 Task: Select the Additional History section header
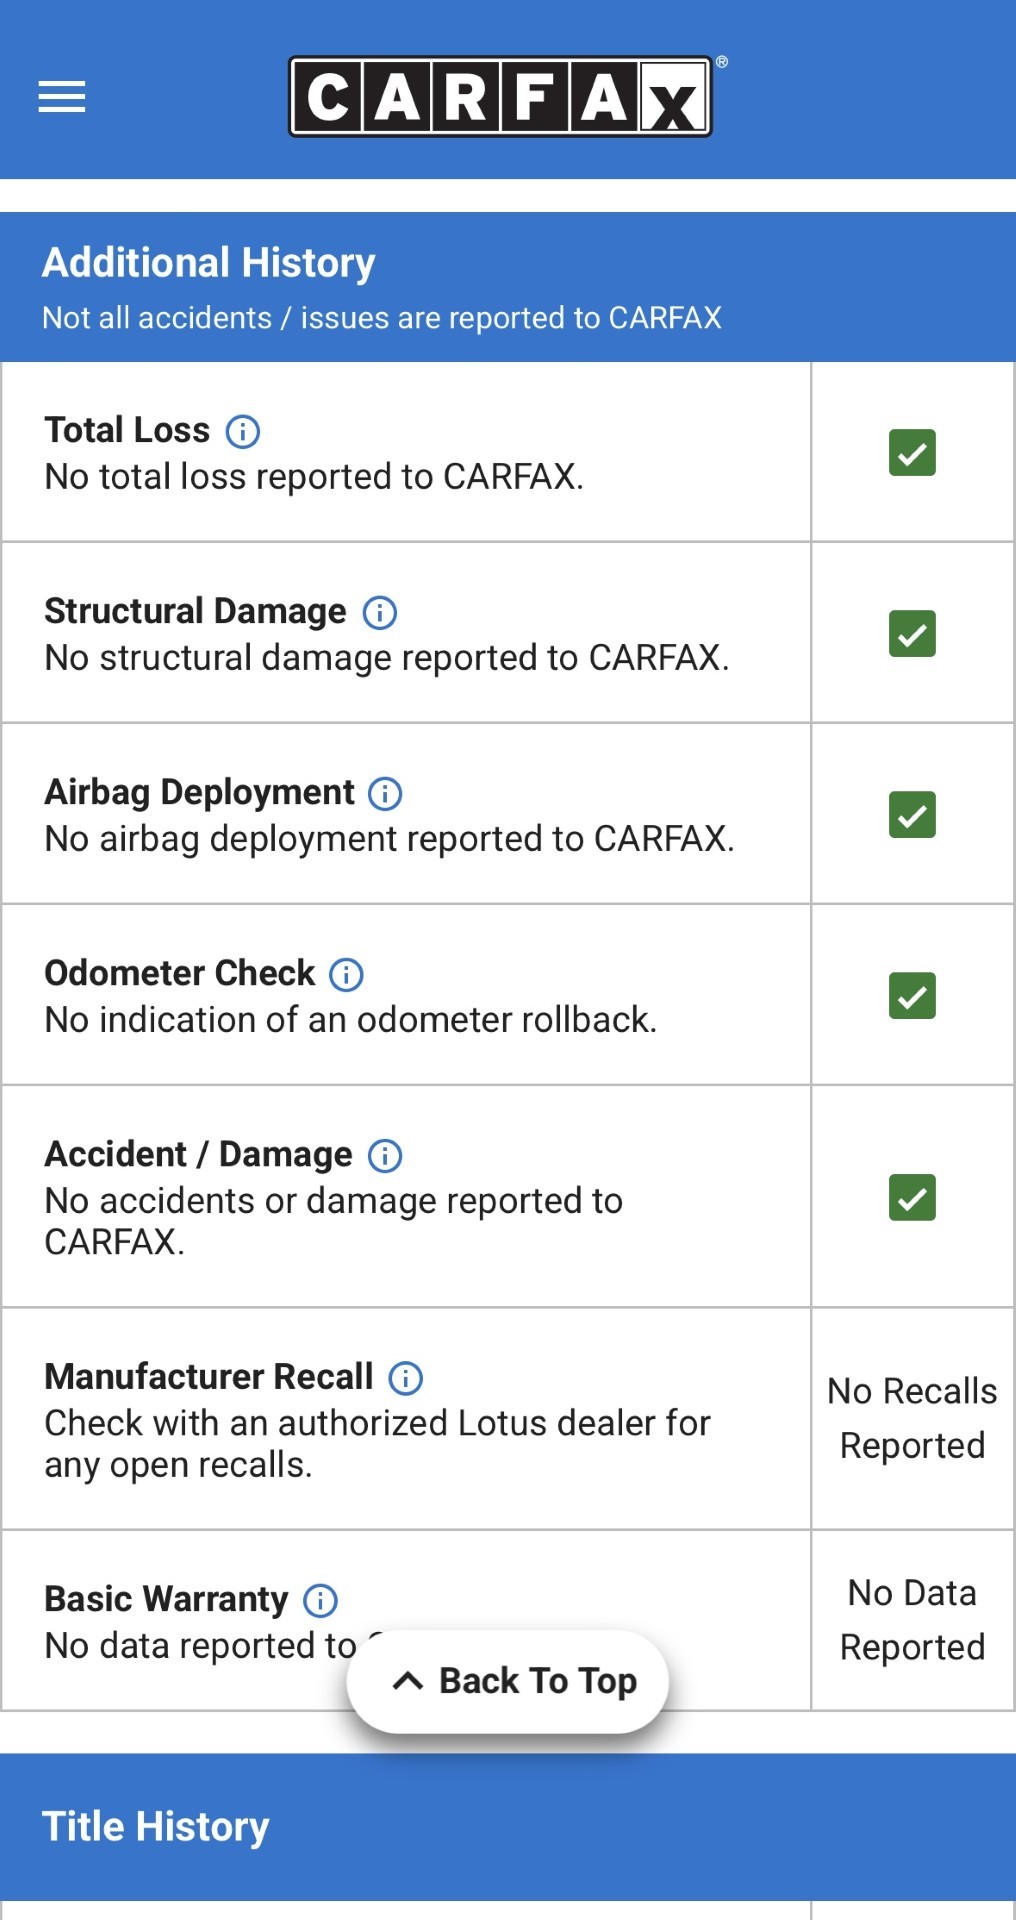click(209, 264)
